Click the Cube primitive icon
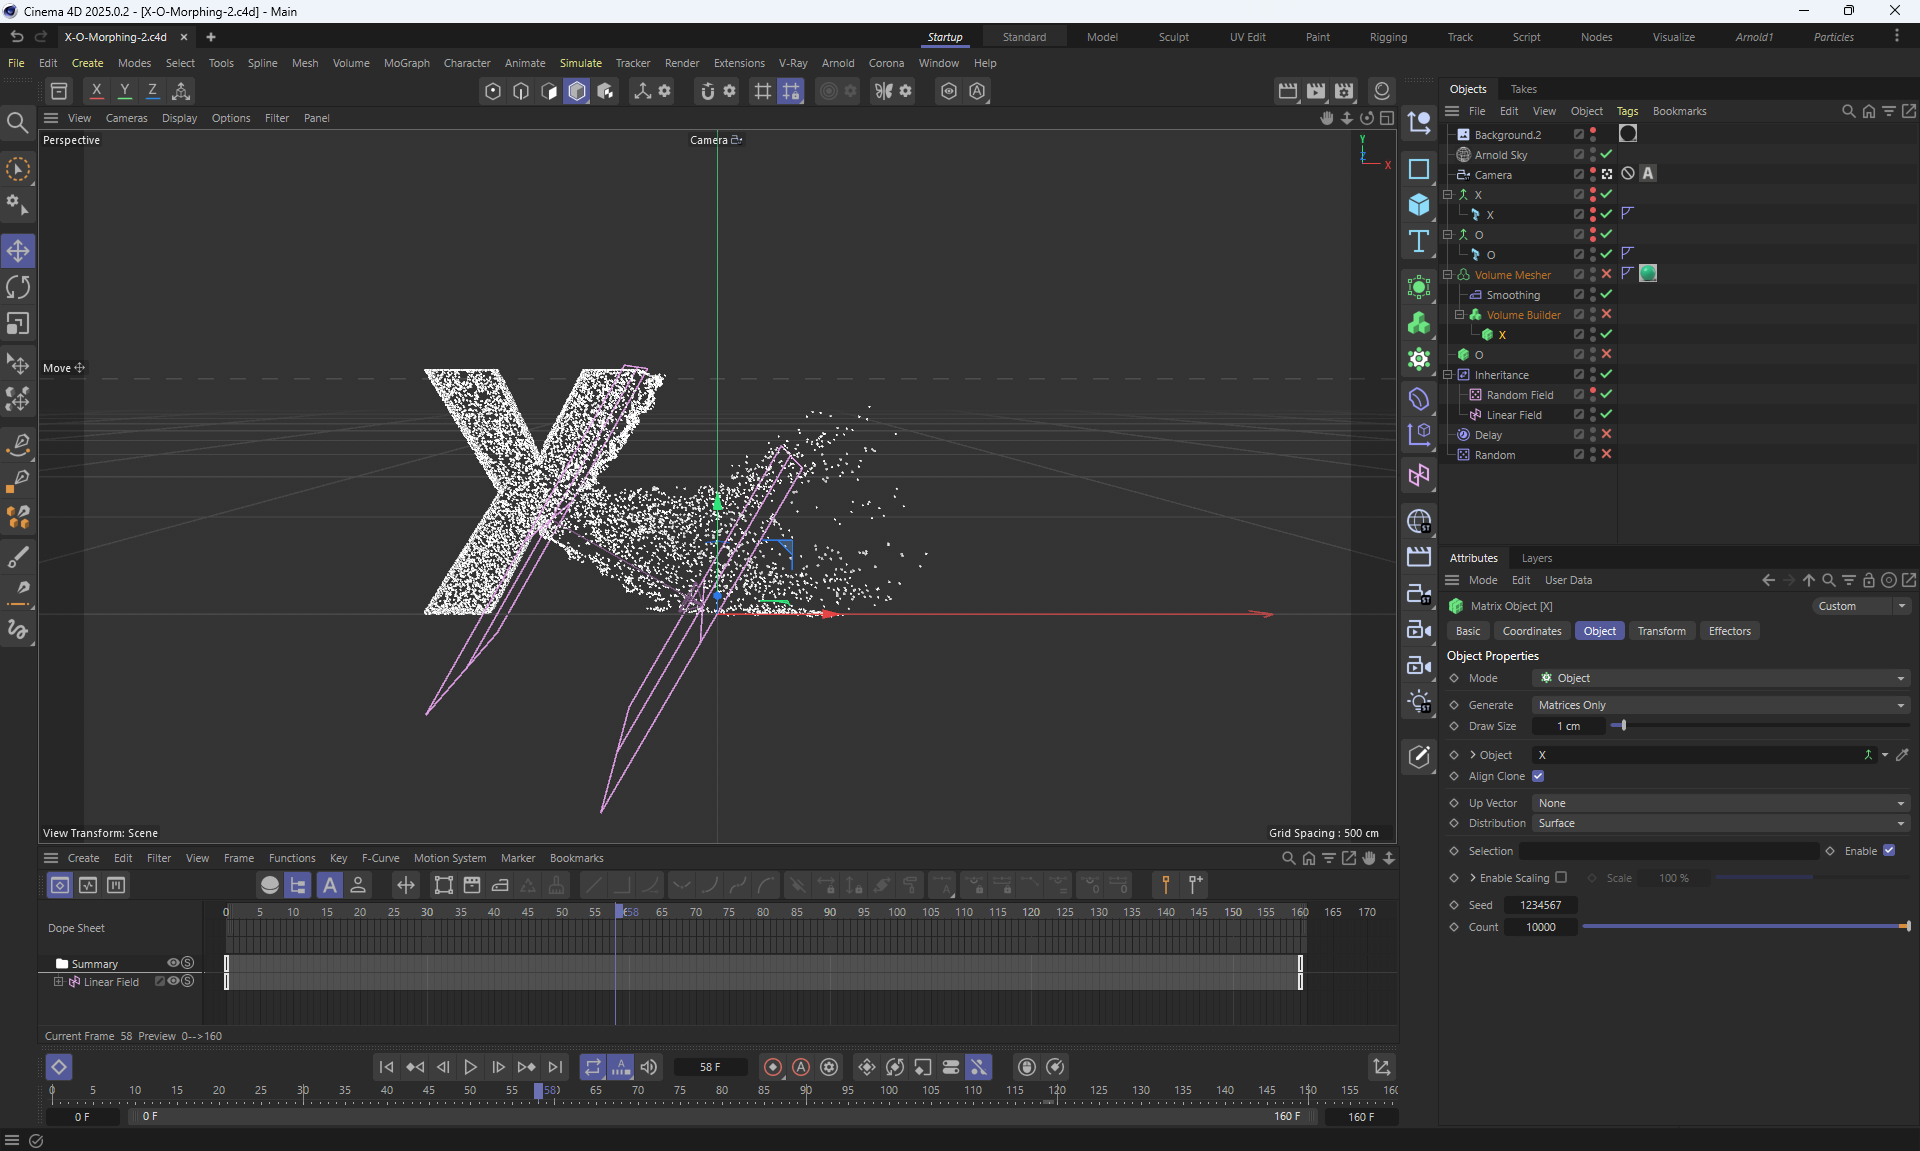This screenshot has height=1151, width=1920. point(1419,205)
